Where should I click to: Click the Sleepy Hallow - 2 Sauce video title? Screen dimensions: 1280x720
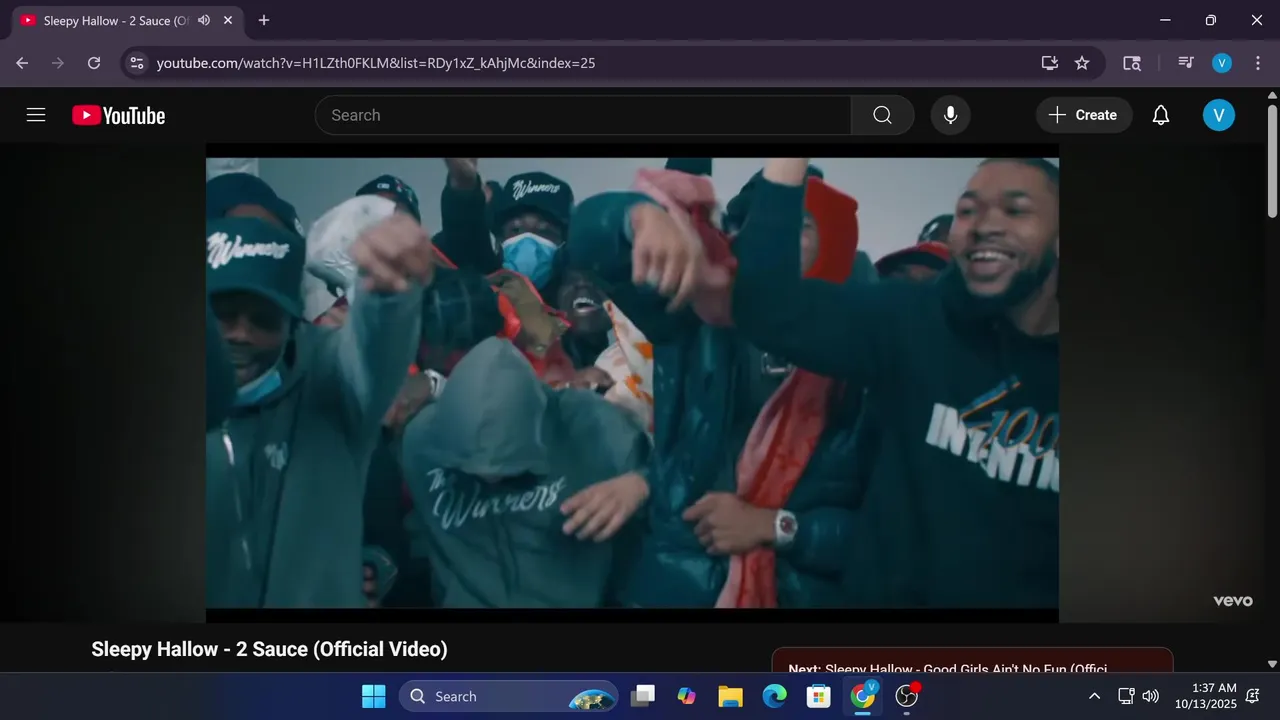pos(269,649)
